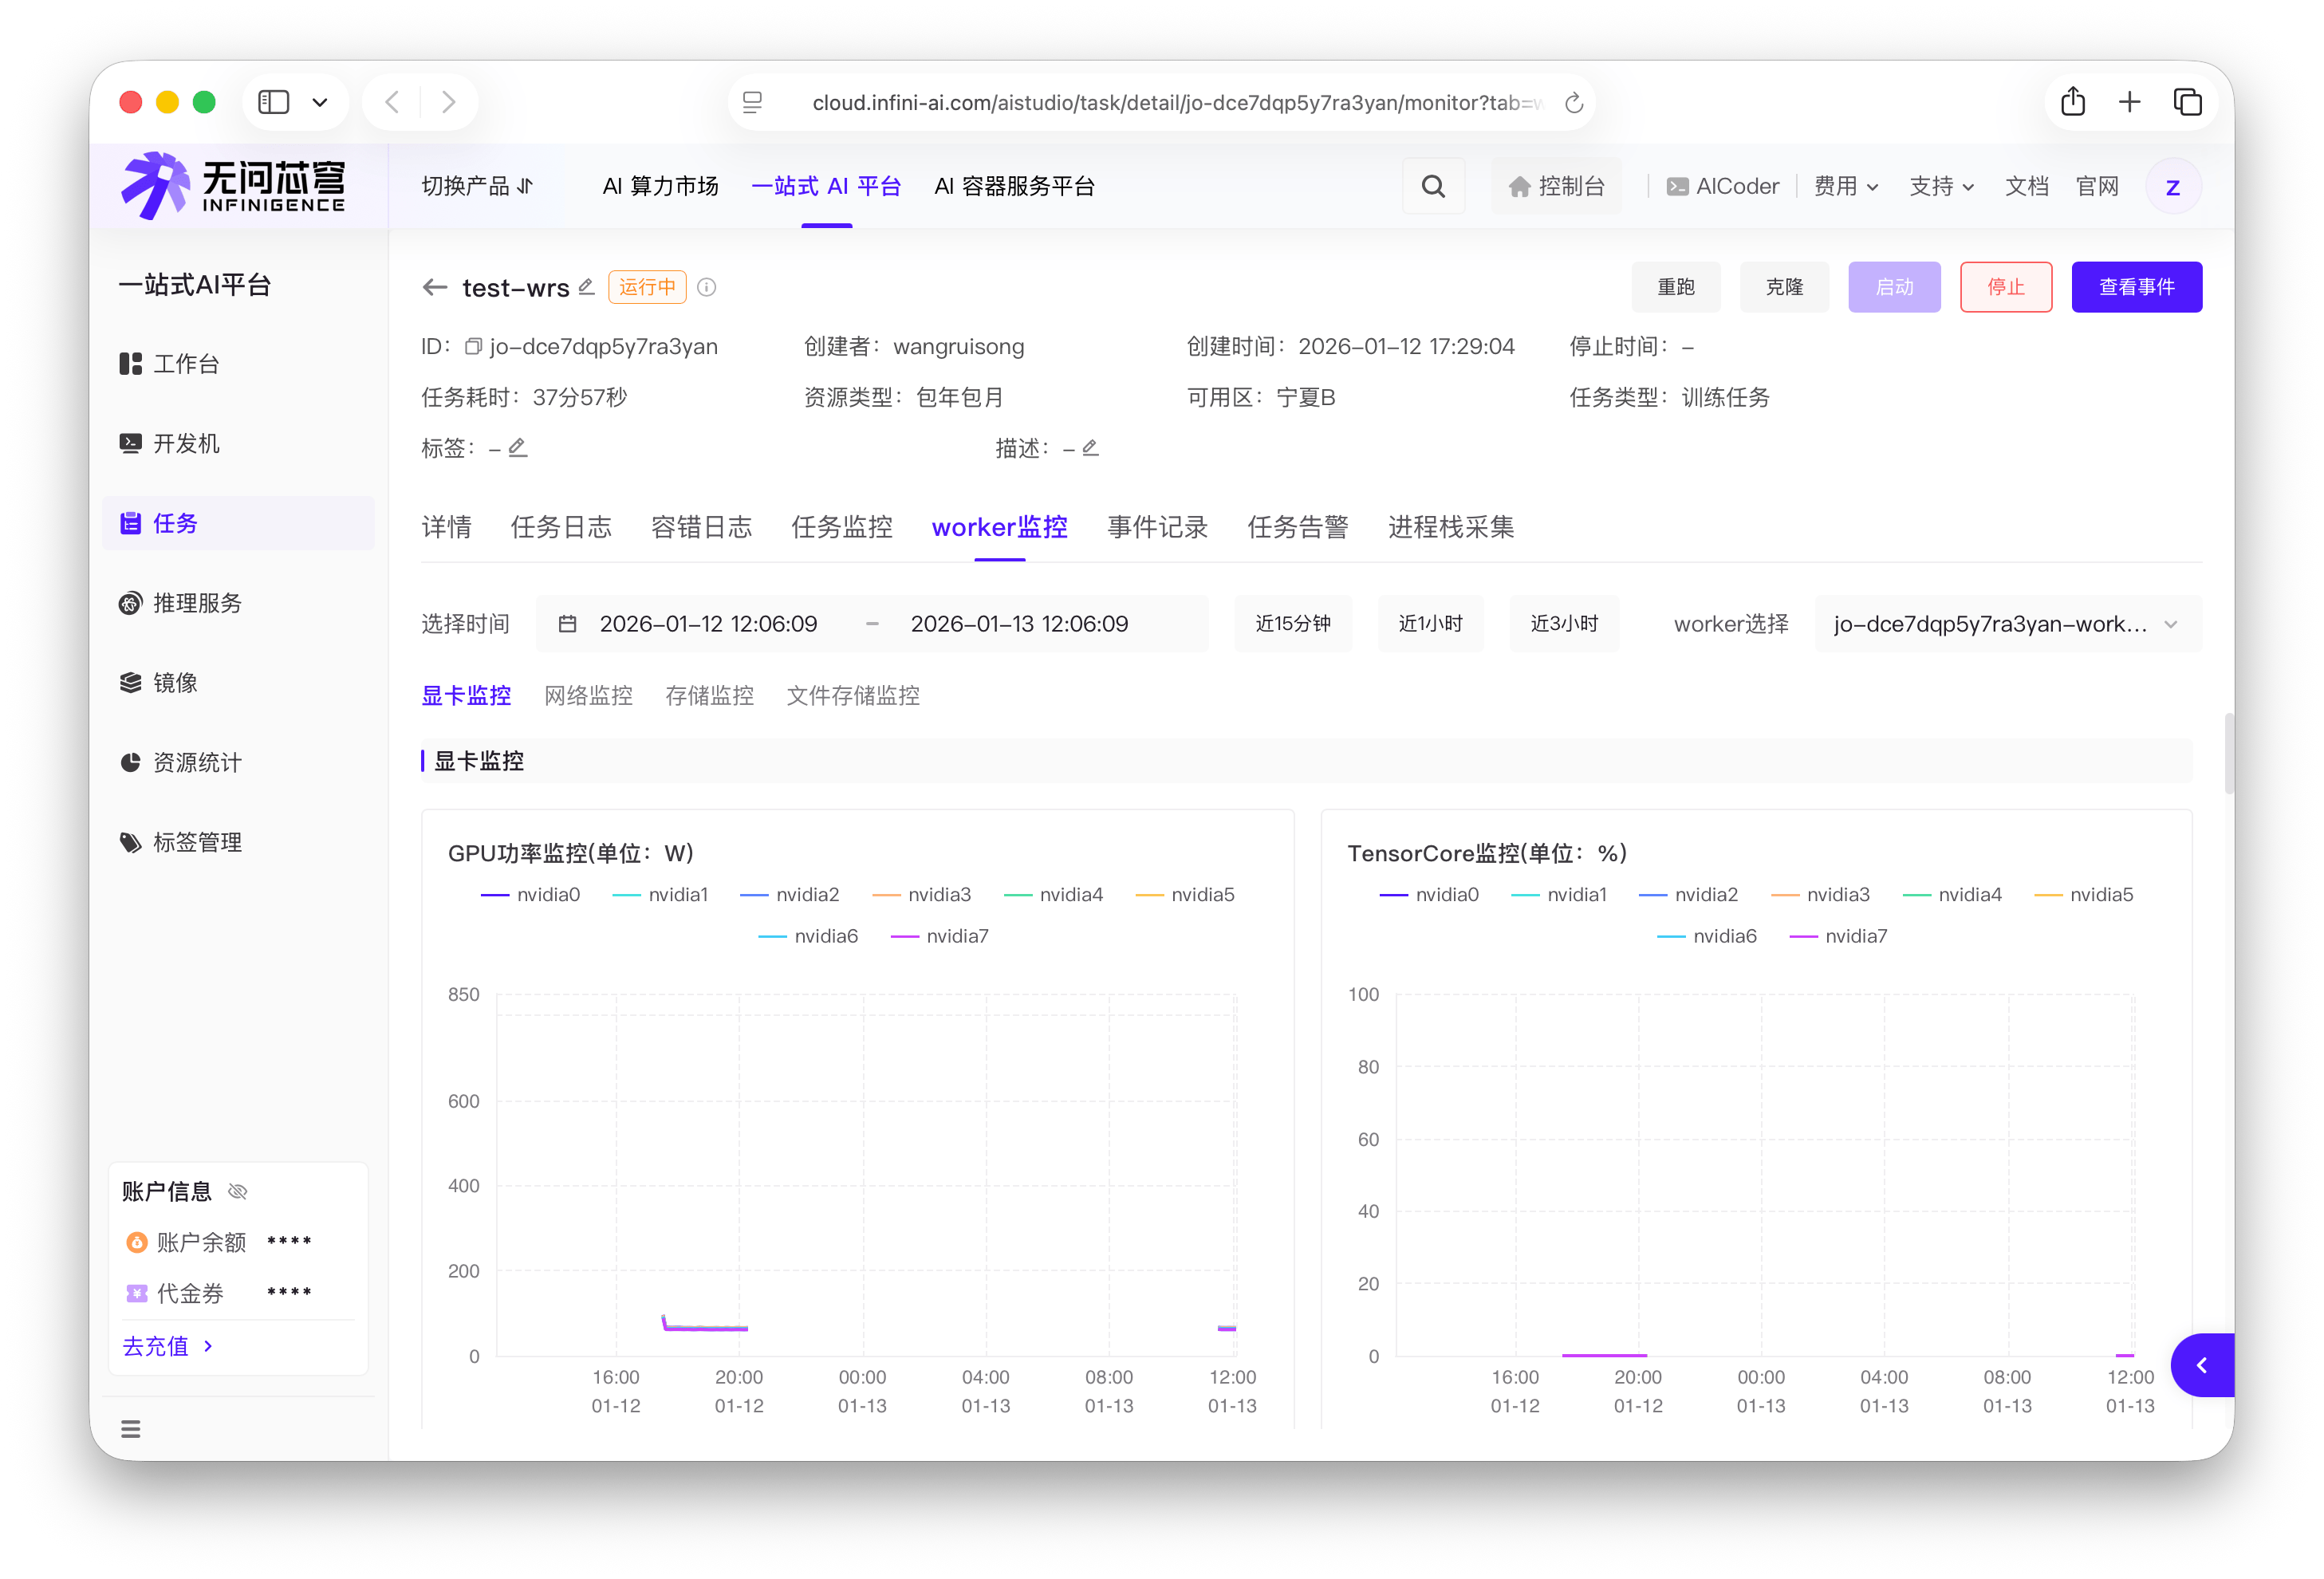Expand the 支持 dropdown menu
The width and height of the screenshot is (2324, 1579).
click(1940, 186)
